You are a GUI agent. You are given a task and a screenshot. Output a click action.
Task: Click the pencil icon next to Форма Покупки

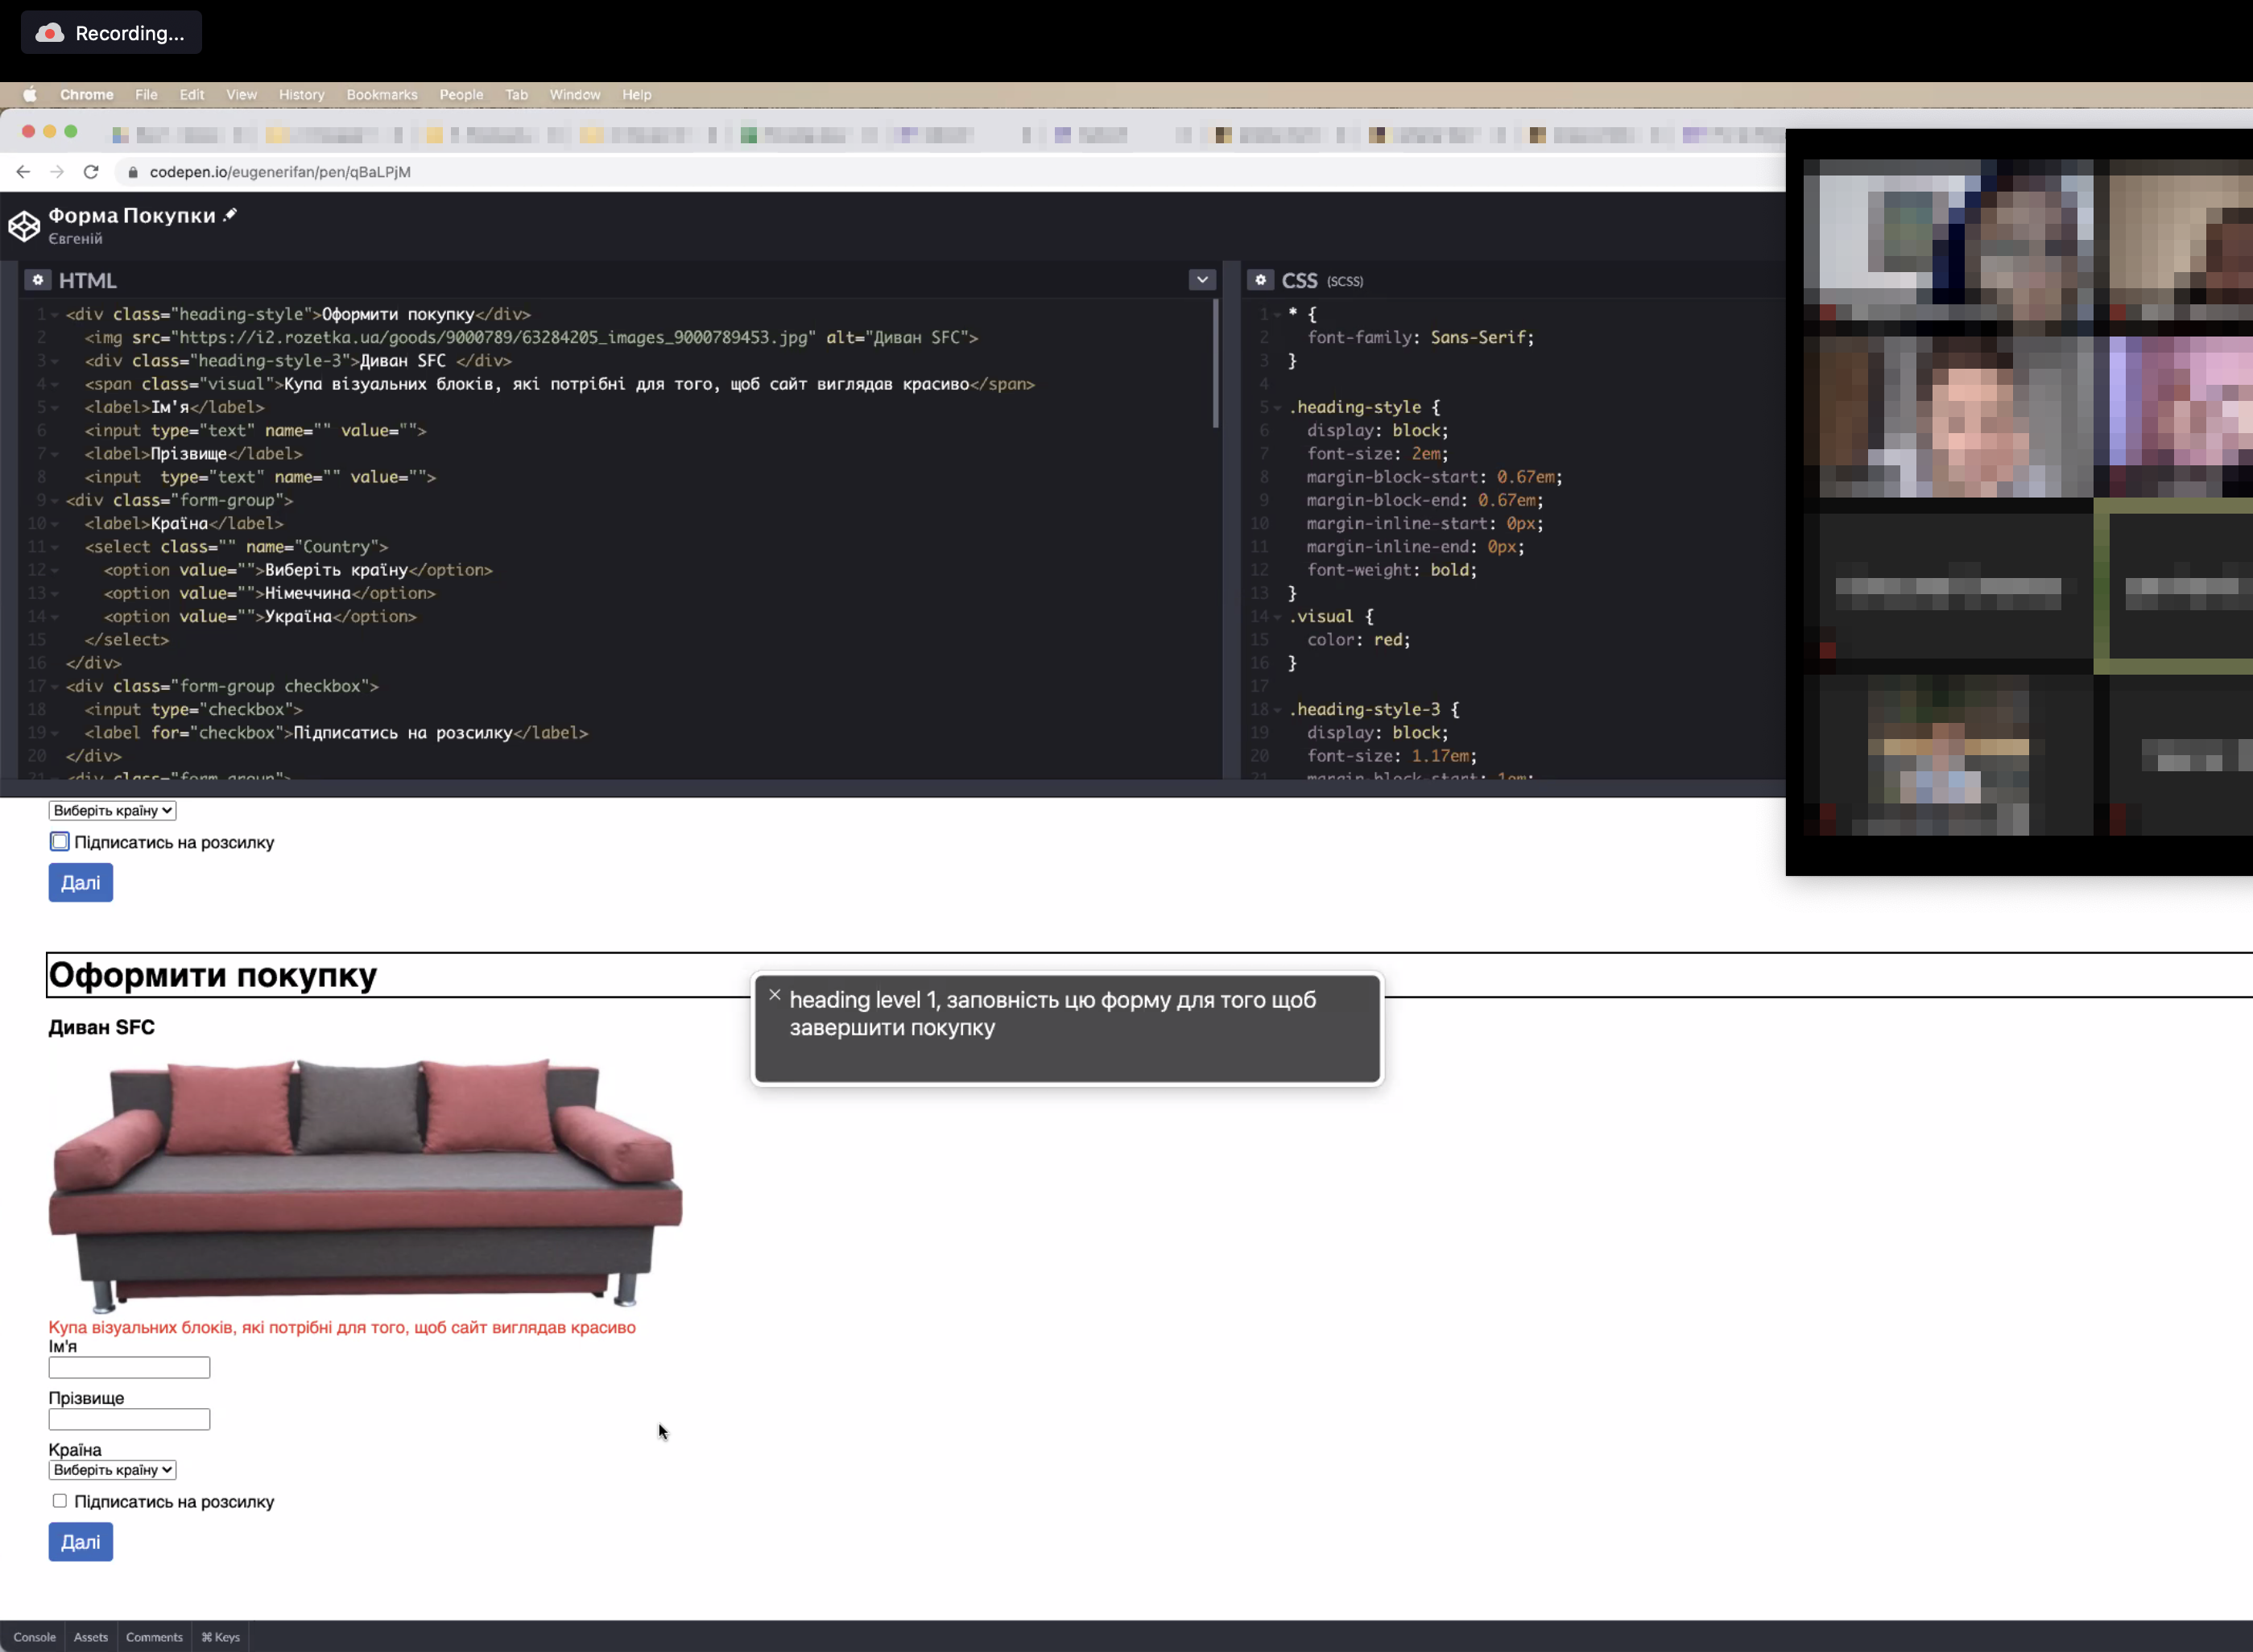point(230,213)
